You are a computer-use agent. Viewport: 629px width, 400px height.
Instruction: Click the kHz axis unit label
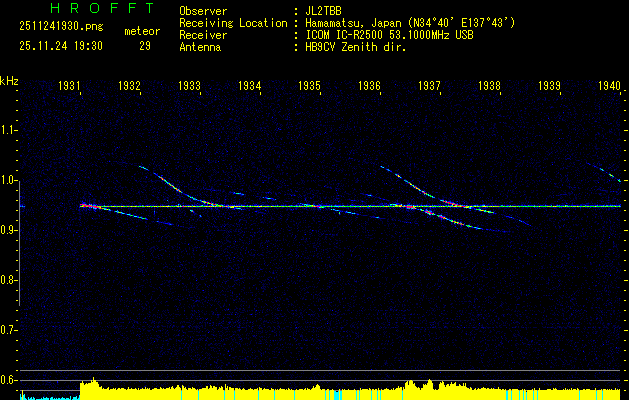[x=9, y=81]
